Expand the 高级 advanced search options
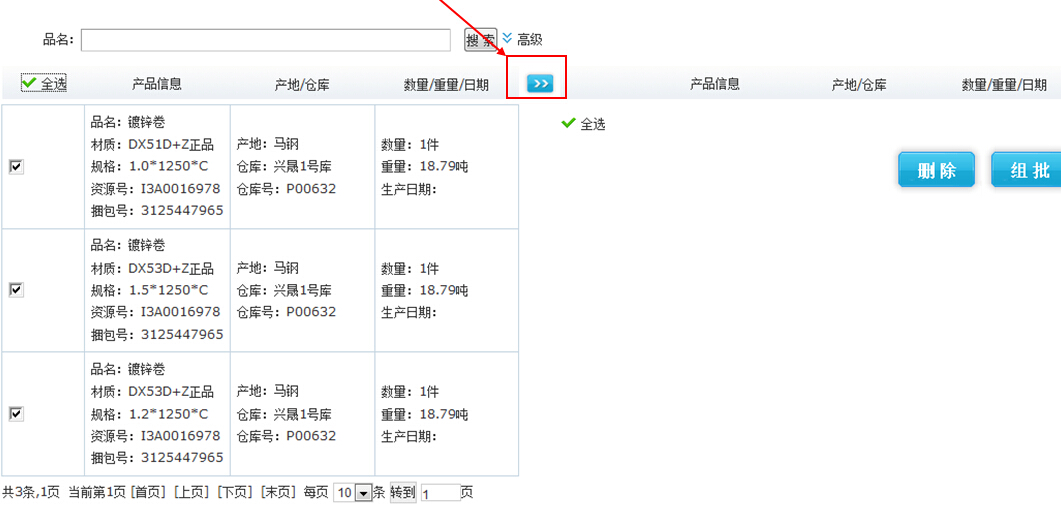Screen dimensions: 1061x507 pyautogui.click(x=522, y=39)
